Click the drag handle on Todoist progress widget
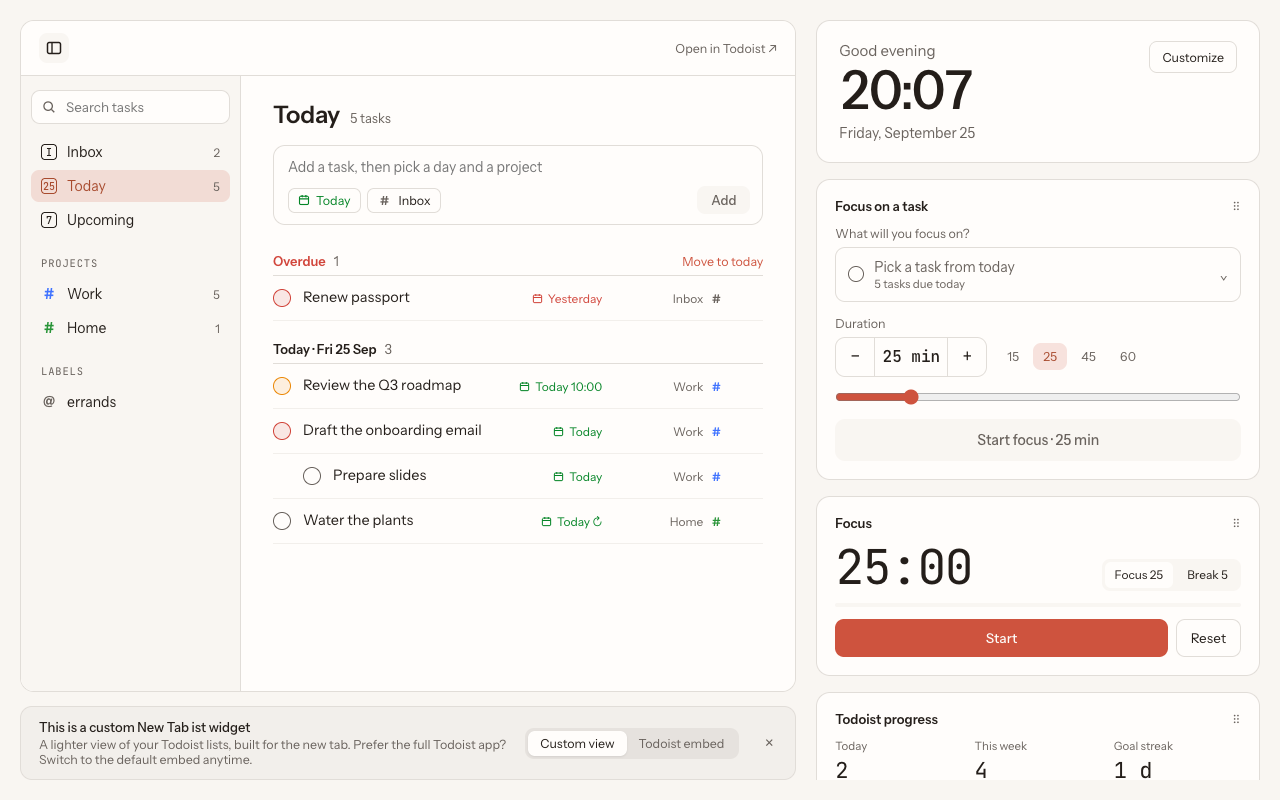This screenshot has height=800, width=1280. [1236, 719]
